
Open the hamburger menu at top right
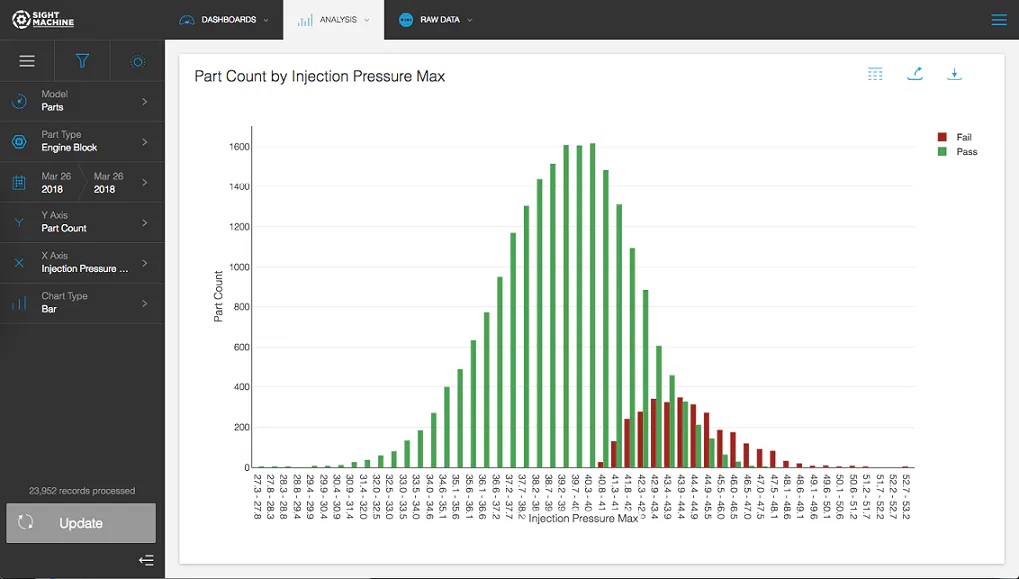(x=998, y=20)
